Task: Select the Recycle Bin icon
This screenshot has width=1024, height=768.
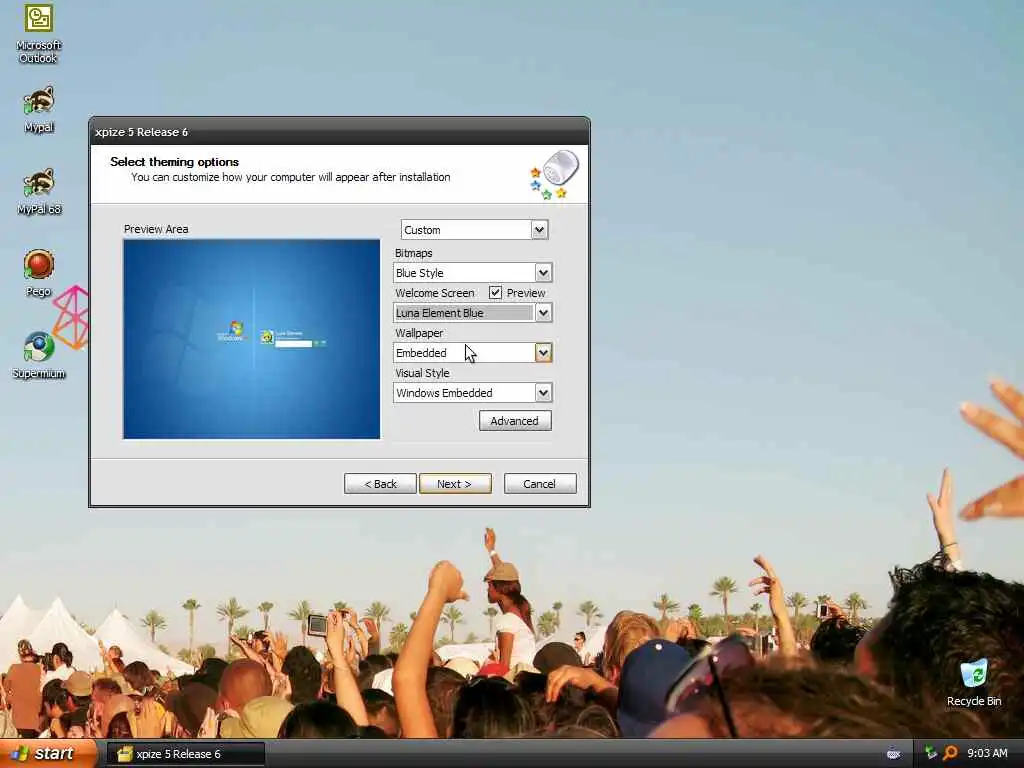Action: pyautogui.click(x=974, y=683)
